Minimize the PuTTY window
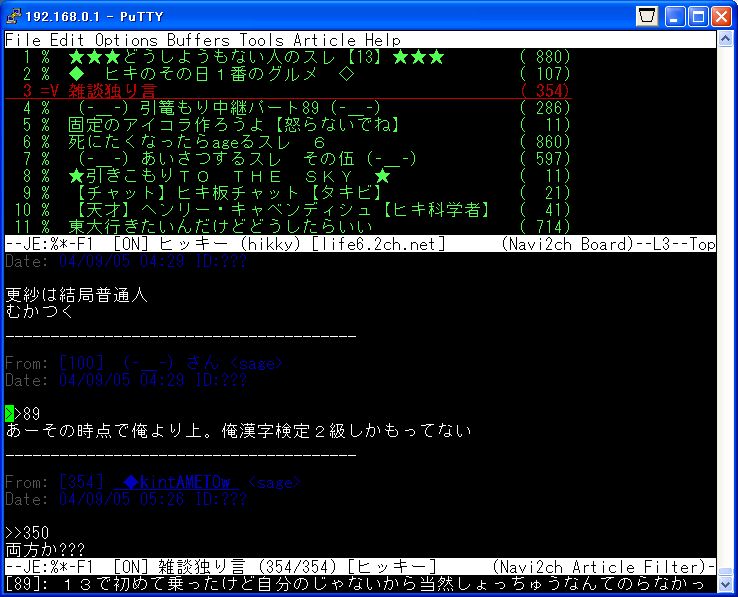Screen dimensions: 738x597 point(676,16)
